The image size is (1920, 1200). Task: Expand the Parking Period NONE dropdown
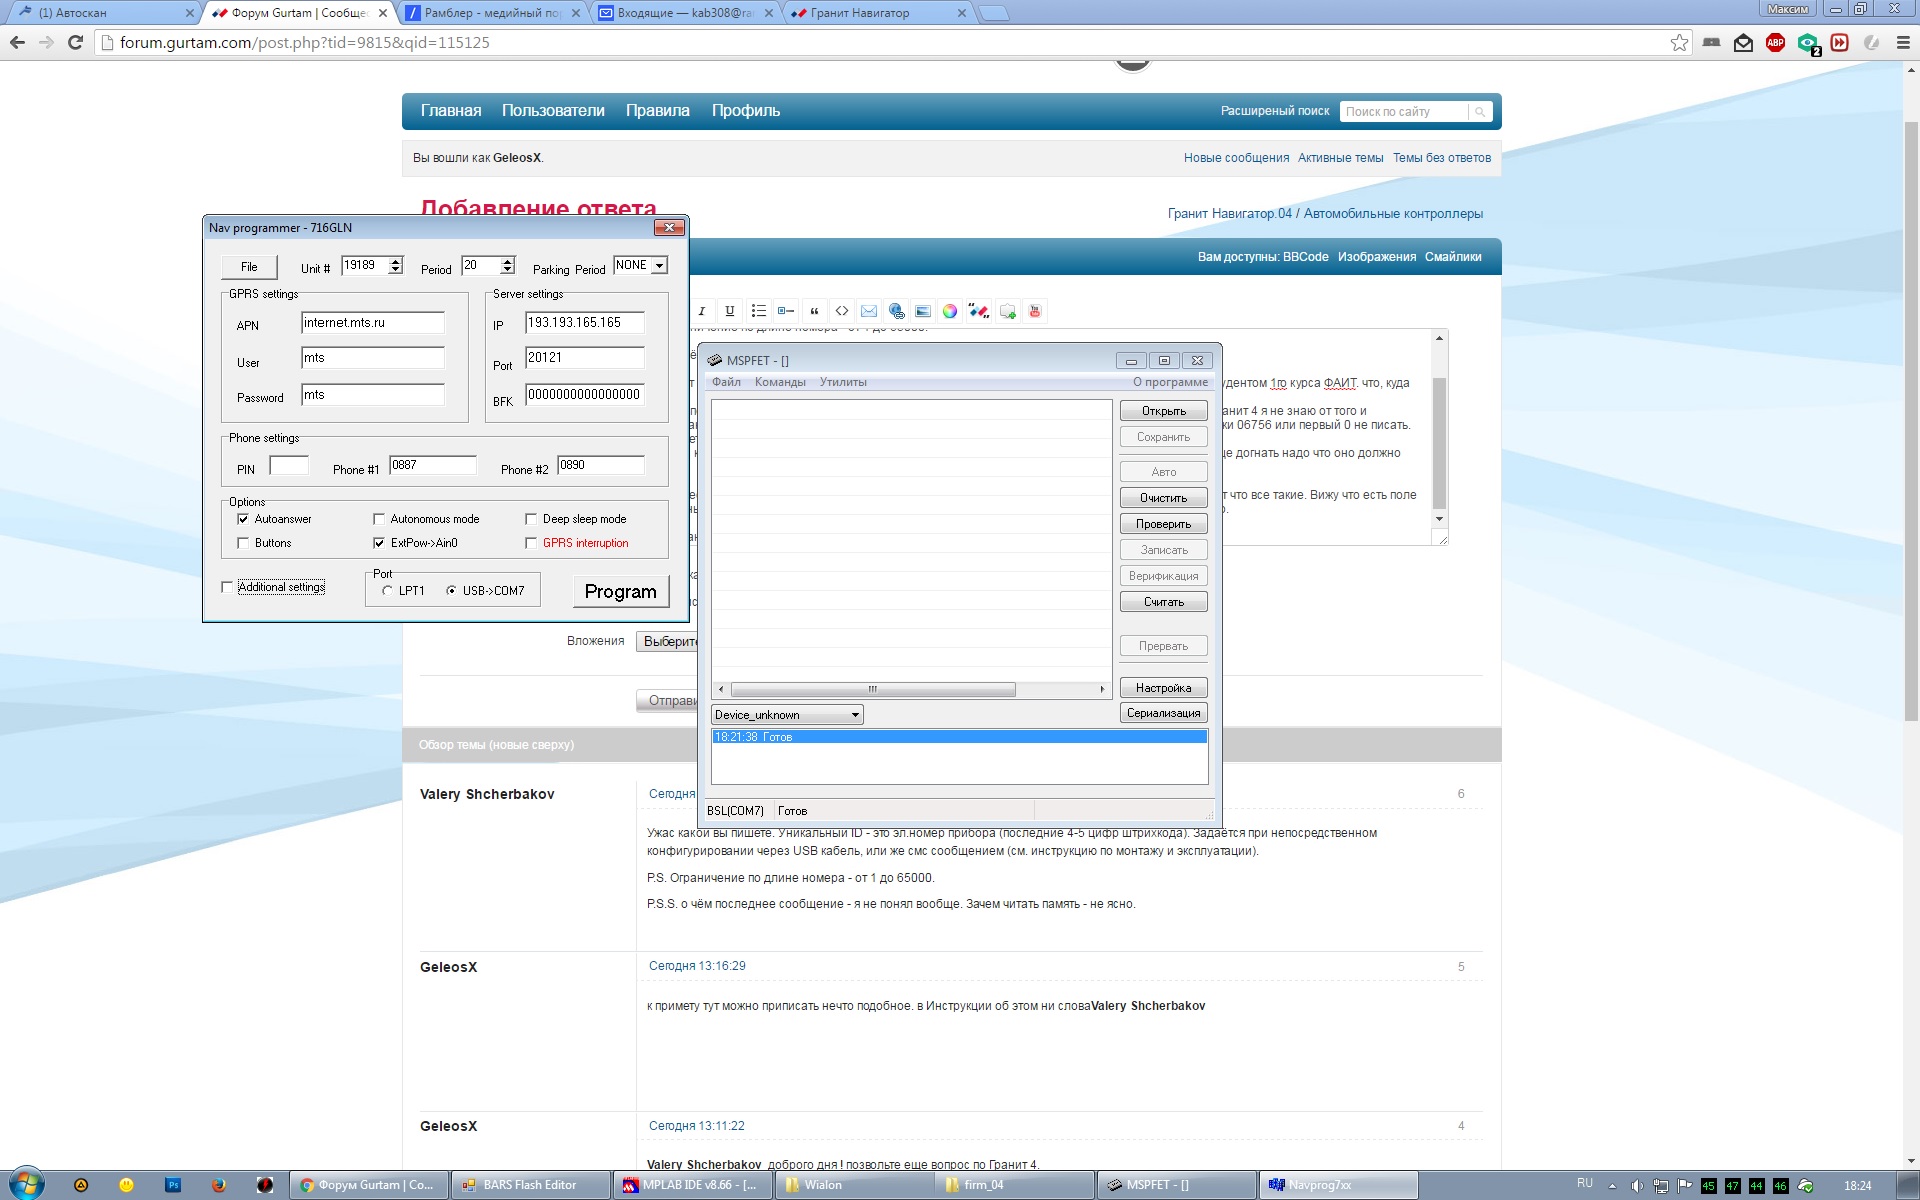[x=659, y=266]
